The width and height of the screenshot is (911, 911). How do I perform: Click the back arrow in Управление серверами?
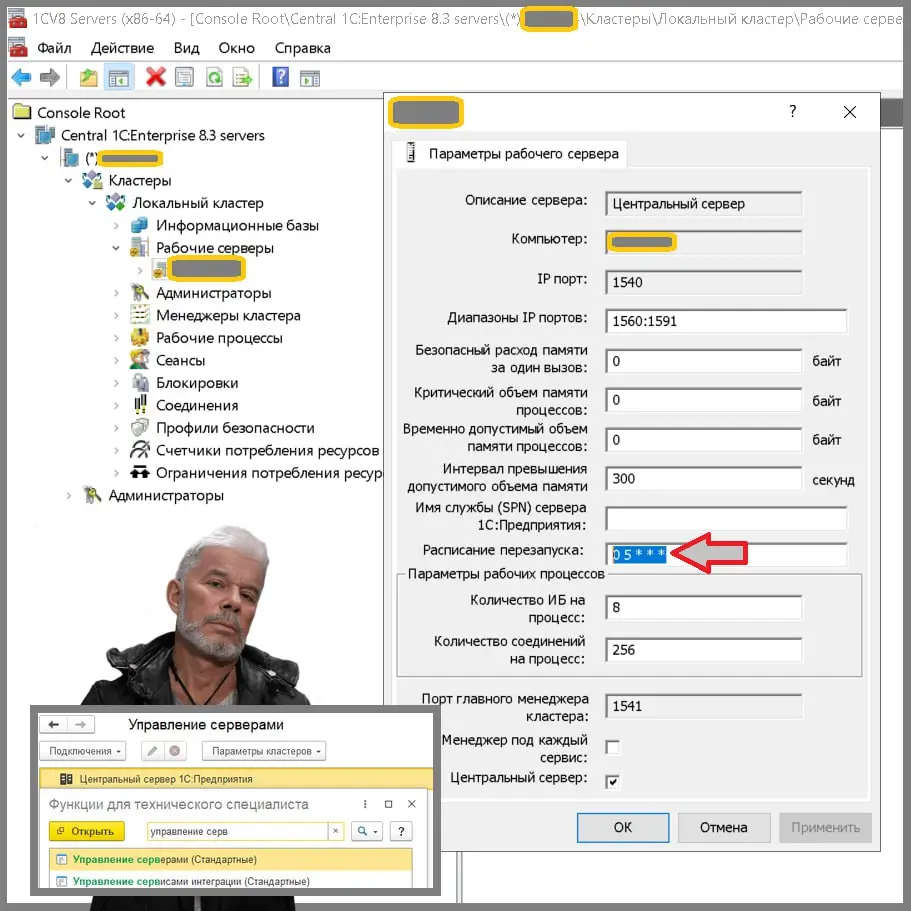[x=54, y=725]
